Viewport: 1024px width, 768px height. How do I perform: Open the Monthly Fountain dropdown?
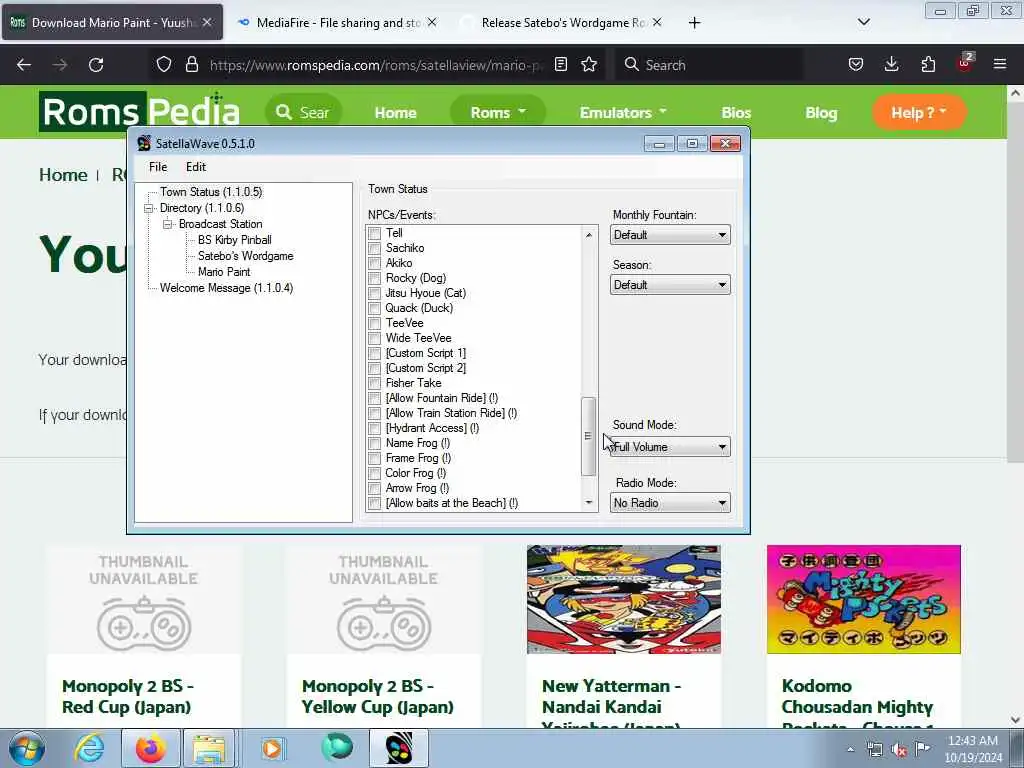point(670,235)
